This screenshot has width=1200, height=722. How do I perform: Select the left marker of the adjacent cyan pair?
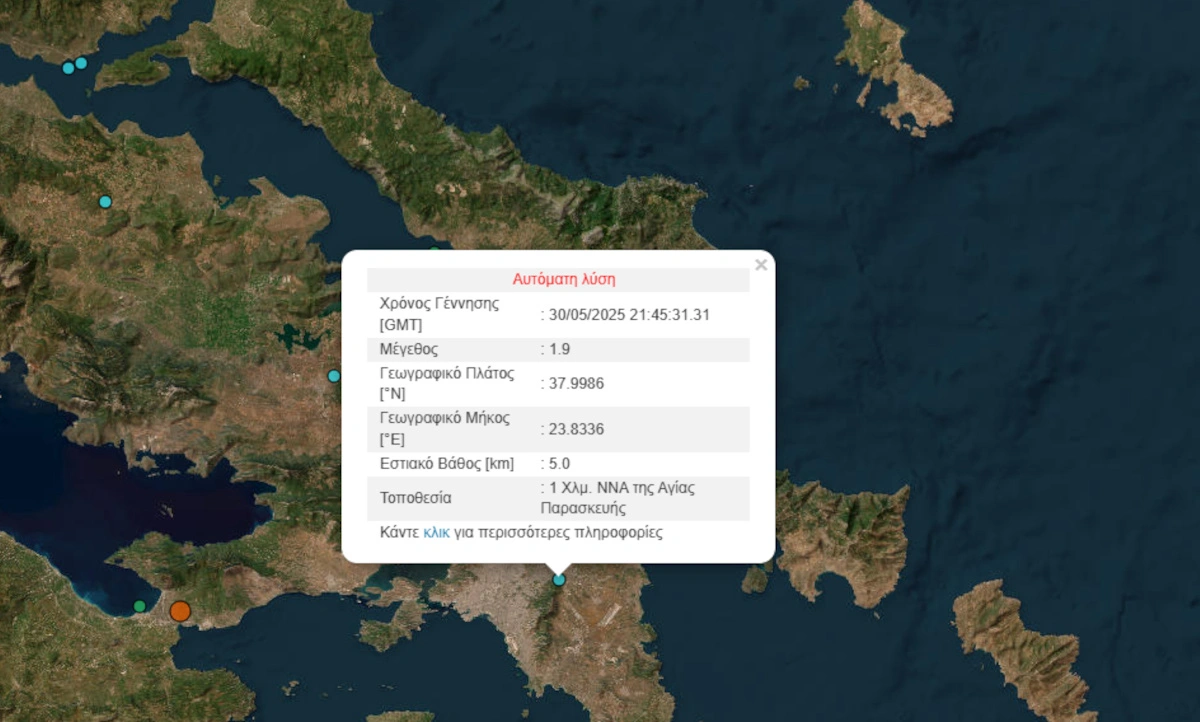(68, 68)
